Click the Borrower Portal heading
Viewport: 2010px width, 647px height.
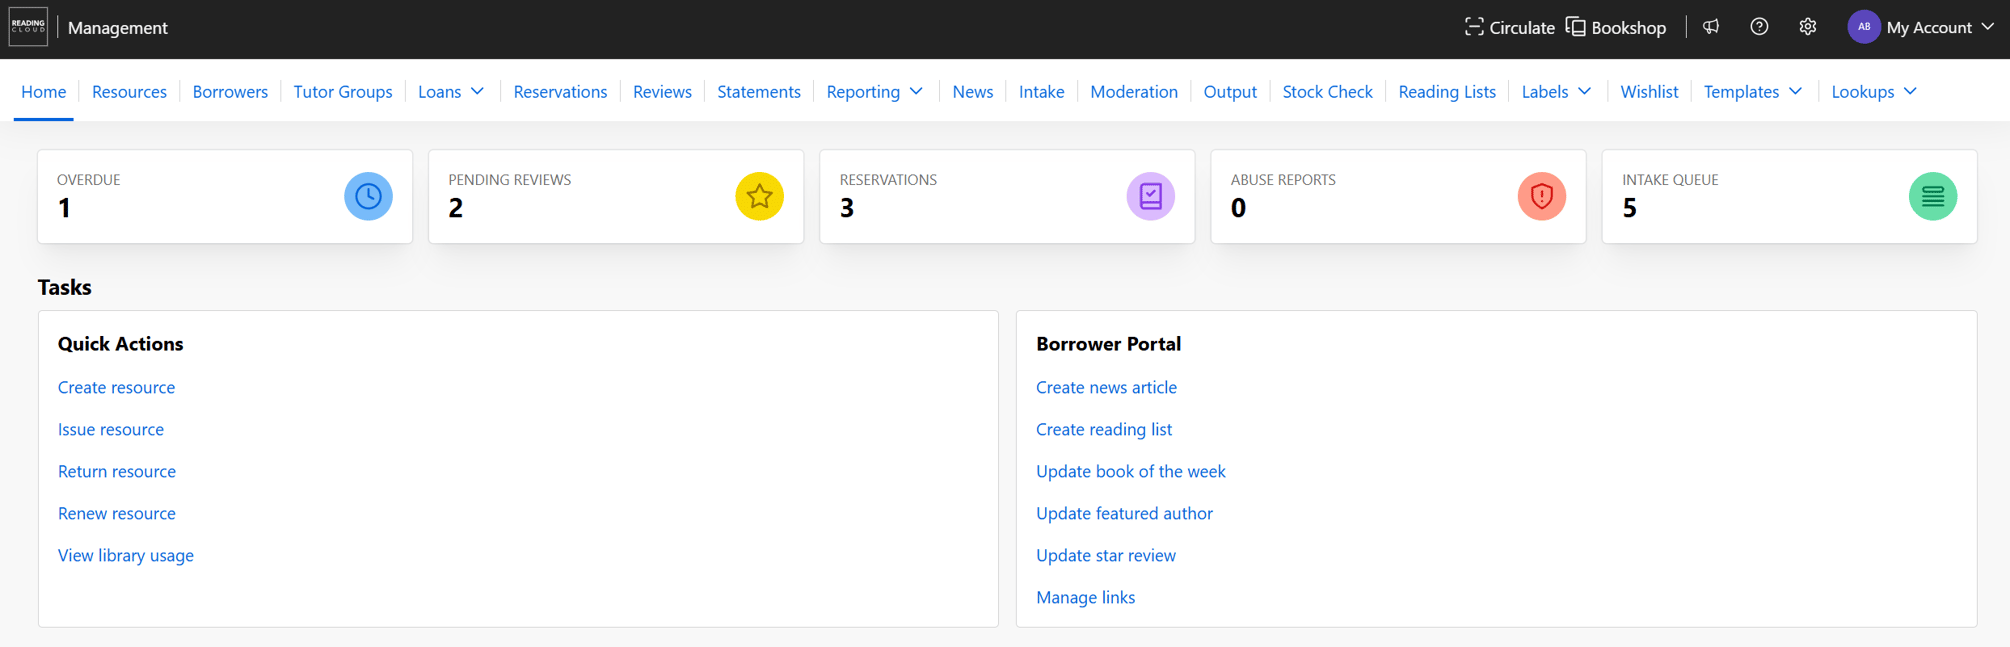pyautogui.click(x=1108, y=344)
